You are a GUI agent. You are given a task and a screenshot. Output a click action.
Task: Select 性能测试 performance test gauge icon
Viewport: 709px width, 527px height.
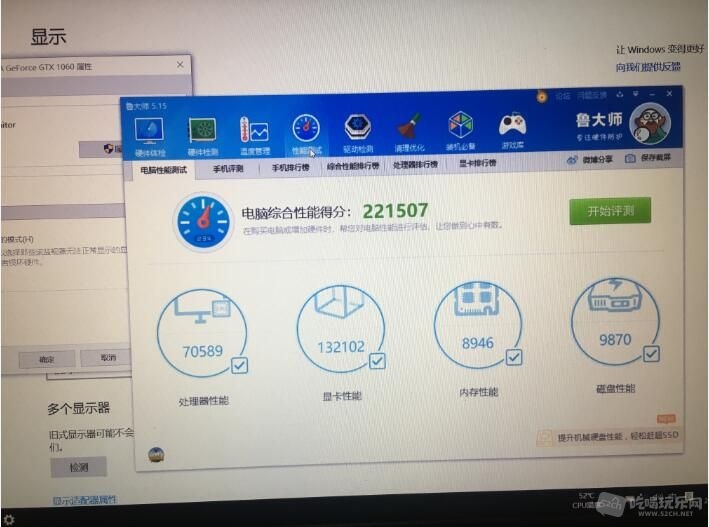click(306, 134)
